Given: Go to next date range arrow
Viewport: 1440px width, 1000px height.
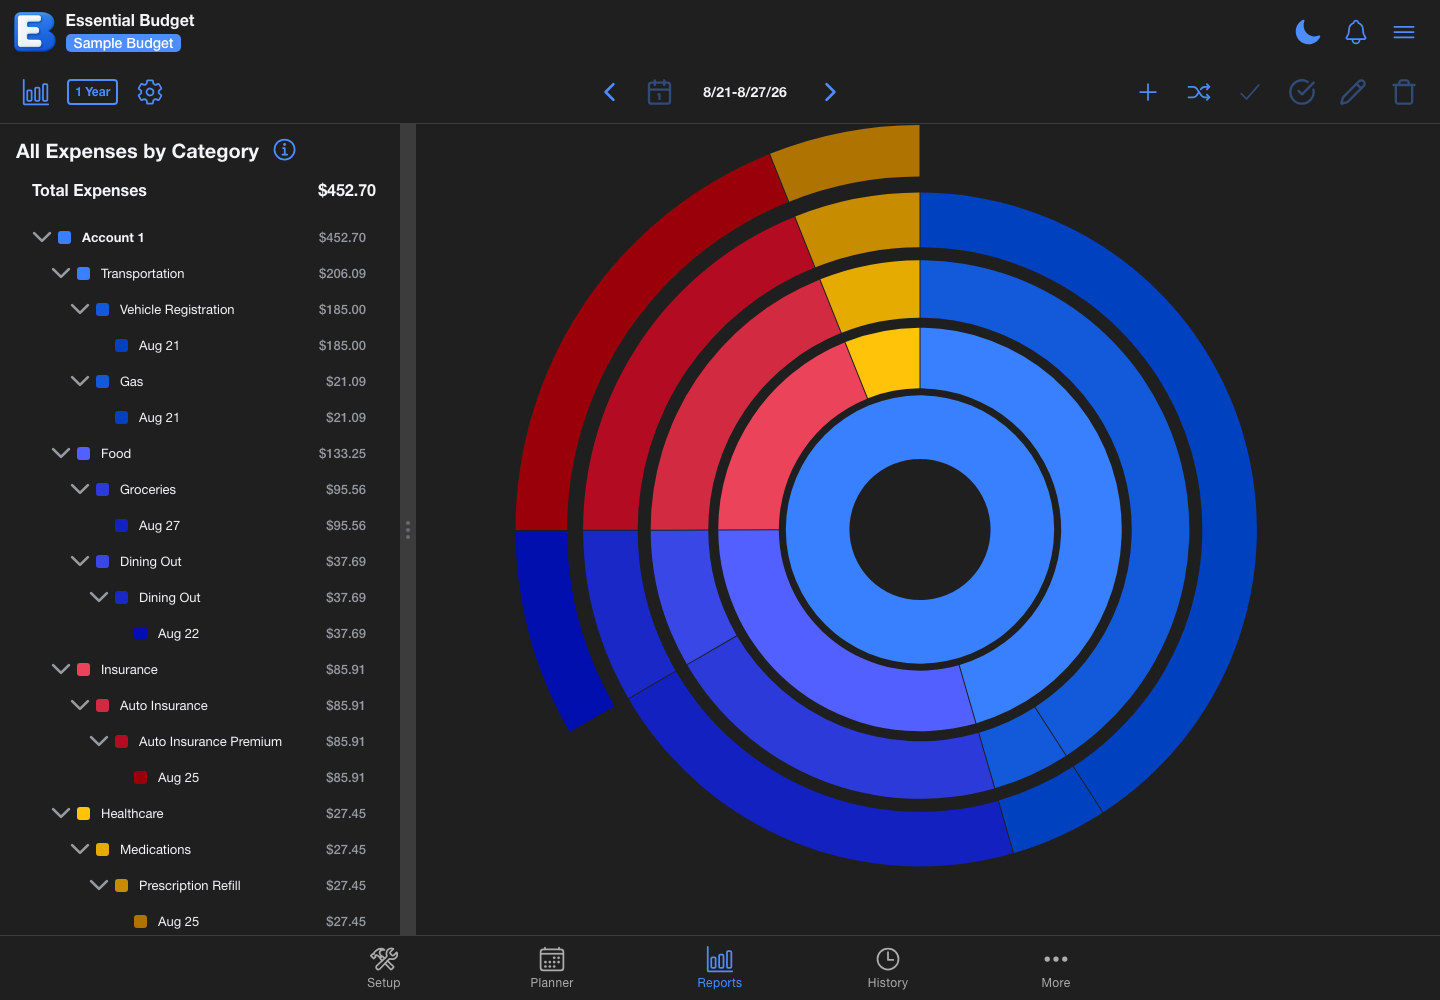Looking at the screenshot, I should tap(830, 92).
